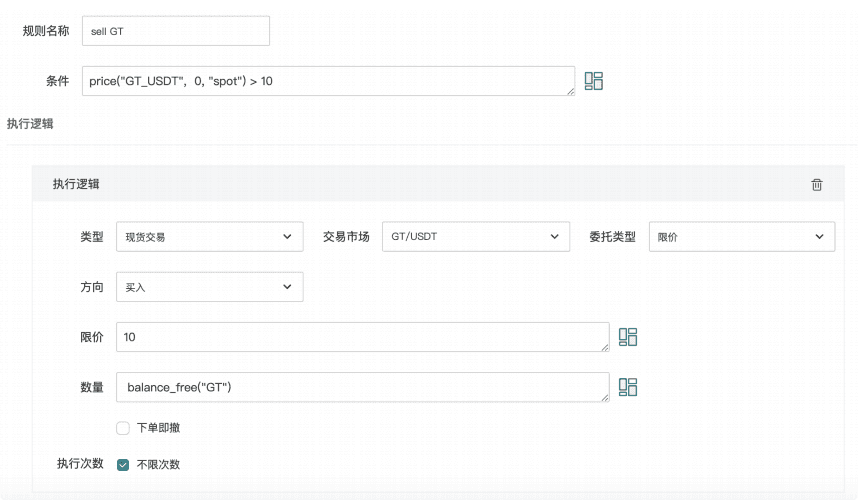Delete the 执行逻辑 block with the trash icon

coord(817,184)
